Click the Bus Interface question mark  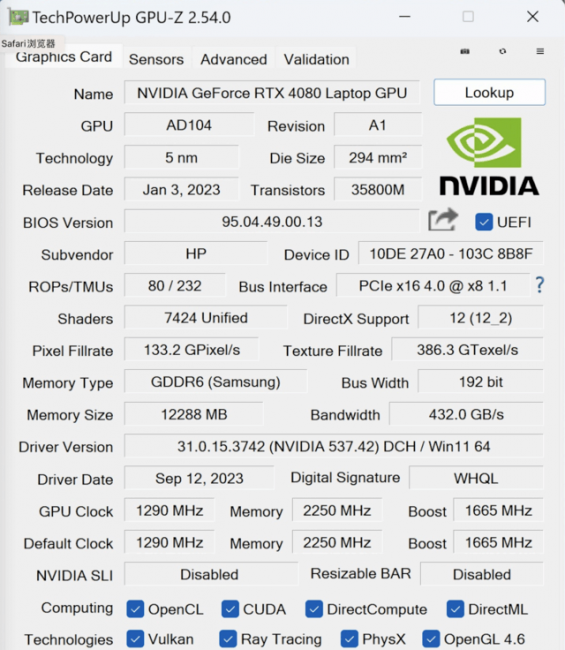[x=539, y=285]
